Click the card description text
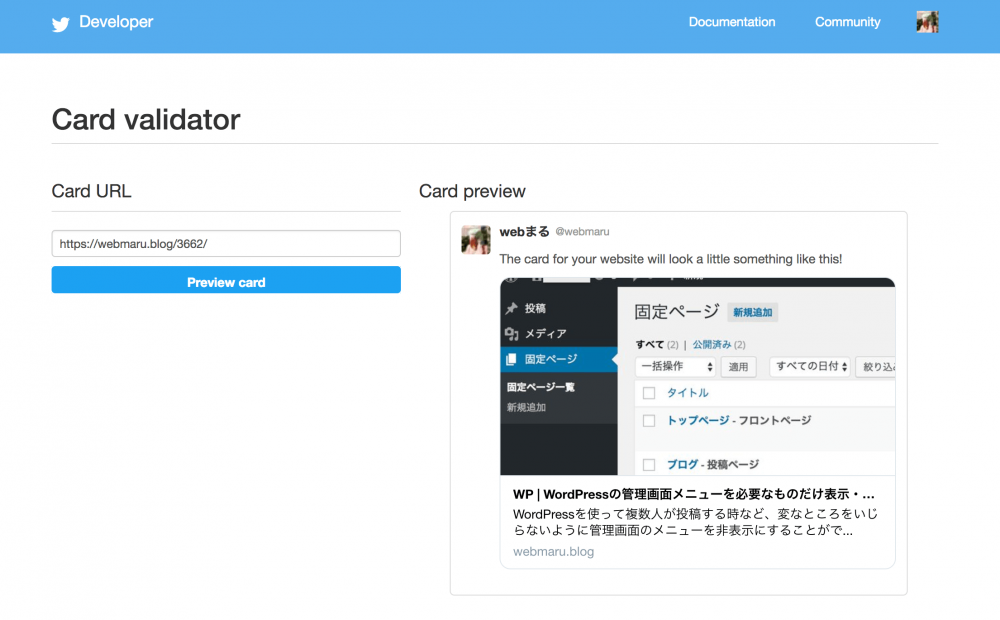Viewport: 1000px width, 620px height. [x=696, y=522]
